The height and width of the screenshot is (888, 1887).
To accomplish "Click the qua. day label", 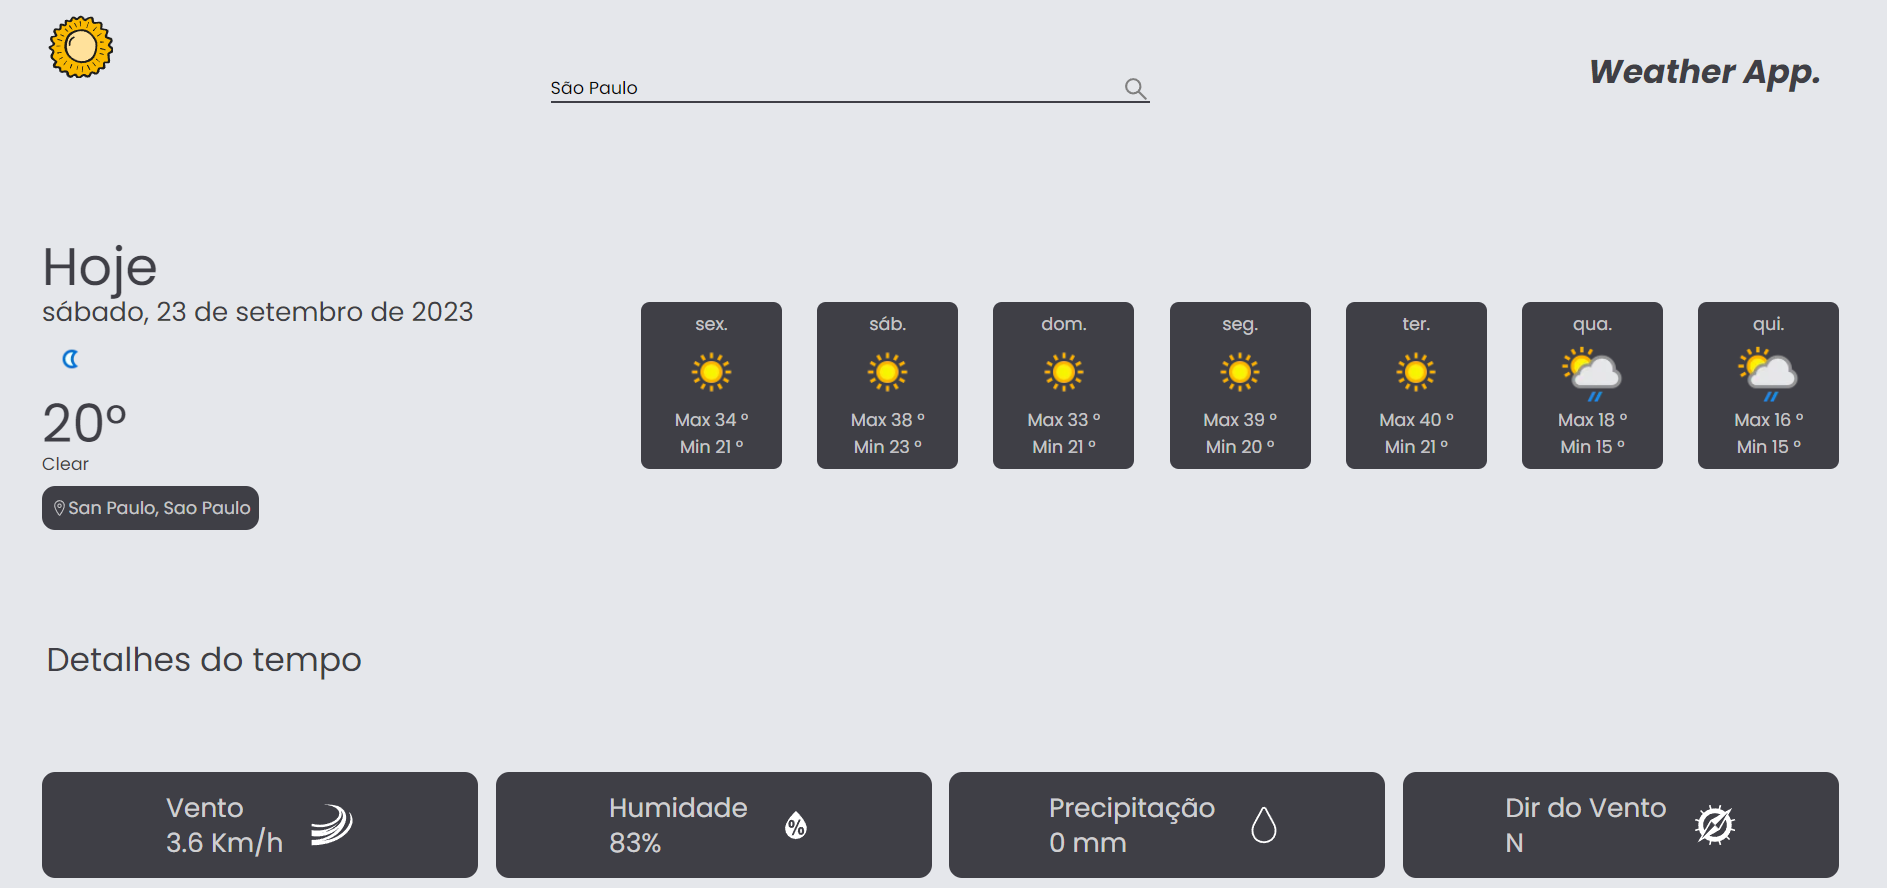I will pos(1592,324).
